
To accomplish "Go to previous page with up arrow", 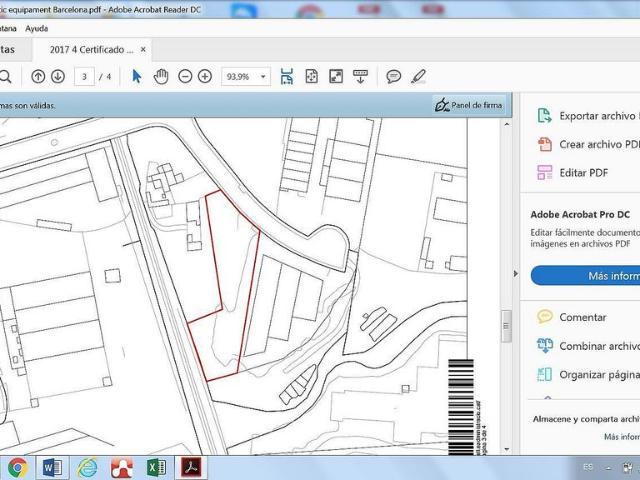I will 38,76.
